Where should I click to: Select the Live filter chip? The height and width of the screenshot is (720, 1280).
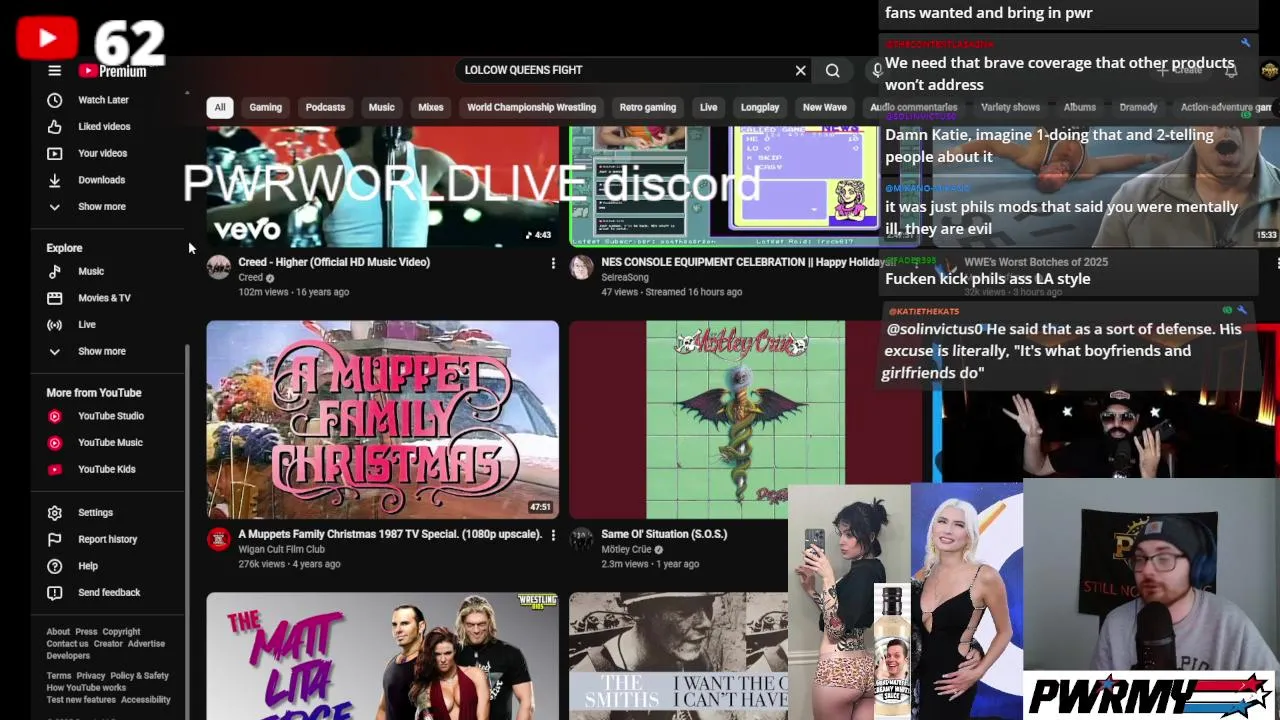tap(709, 107)
